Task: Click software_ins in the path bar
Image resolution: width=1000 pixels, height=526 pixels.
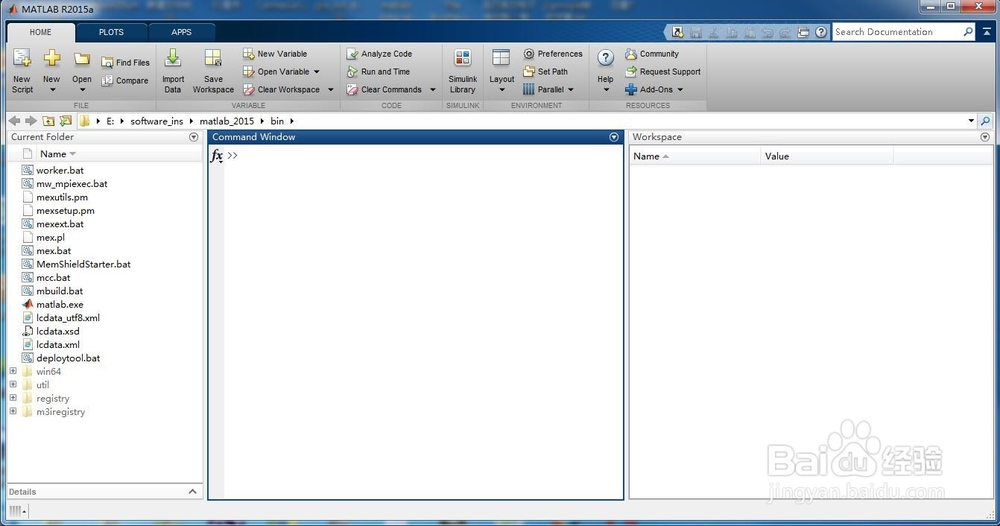Action: 156,121
